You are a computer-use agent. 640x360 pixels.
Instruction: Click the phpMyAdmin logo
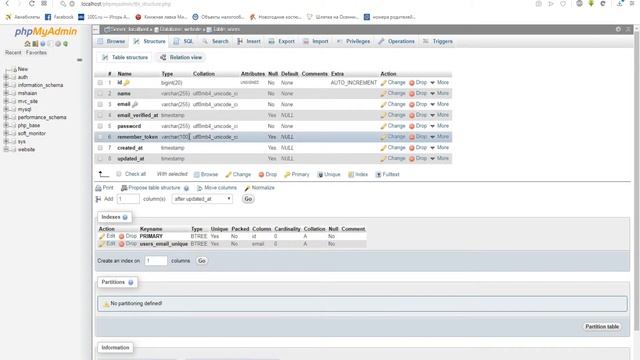pyautogui.click(x=46, y=31)
